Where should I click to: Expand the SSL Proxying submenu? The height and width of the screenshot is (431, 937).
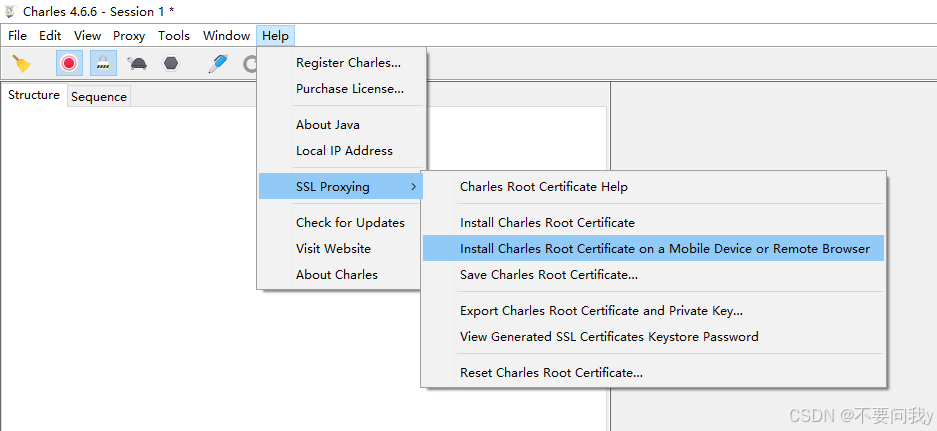[341, 187]
